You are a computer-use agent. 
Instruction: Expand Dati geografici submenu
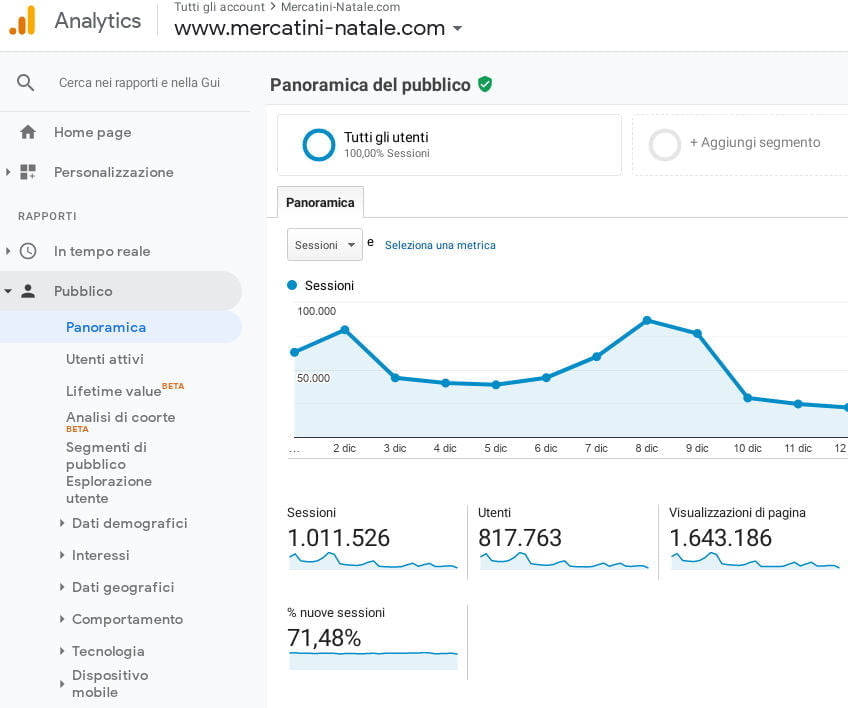point(62,587)
